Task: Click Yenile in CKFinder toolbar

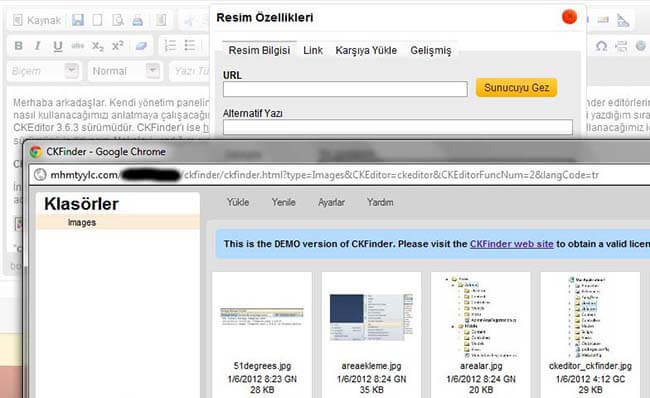Action: [x=284, y=202]
